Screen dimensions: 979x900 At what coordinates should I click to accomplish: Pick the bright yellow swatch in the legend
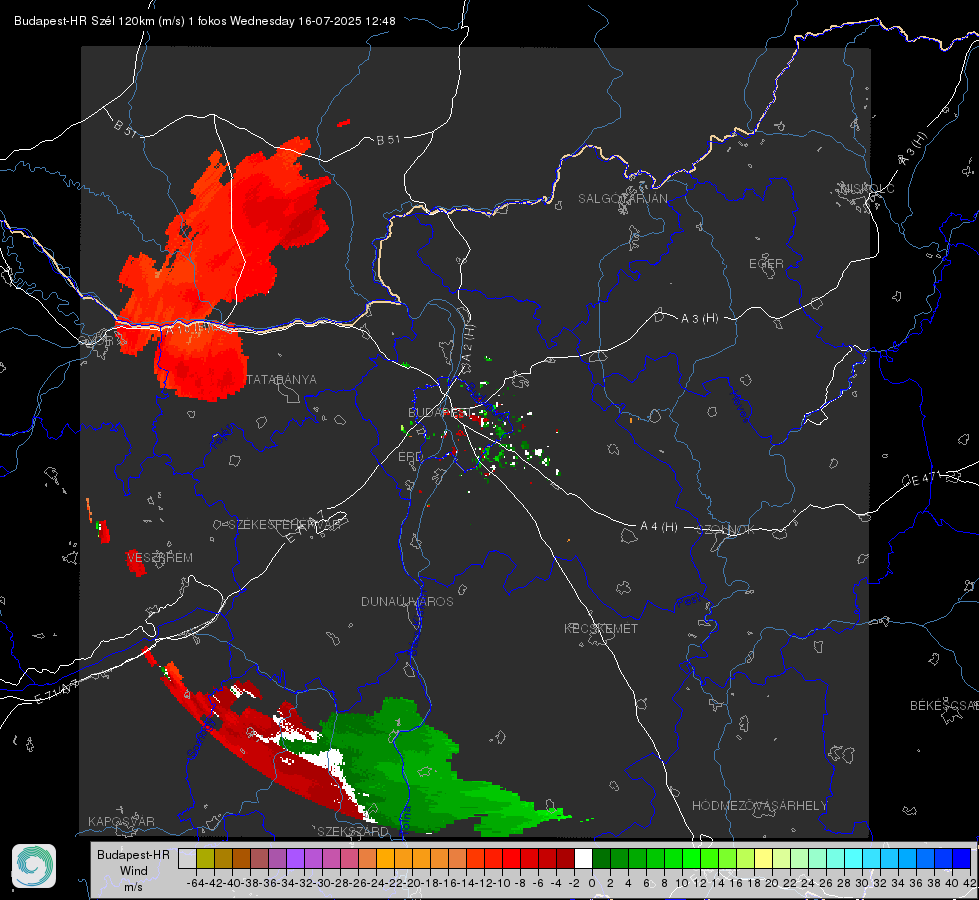coord(763,858)
